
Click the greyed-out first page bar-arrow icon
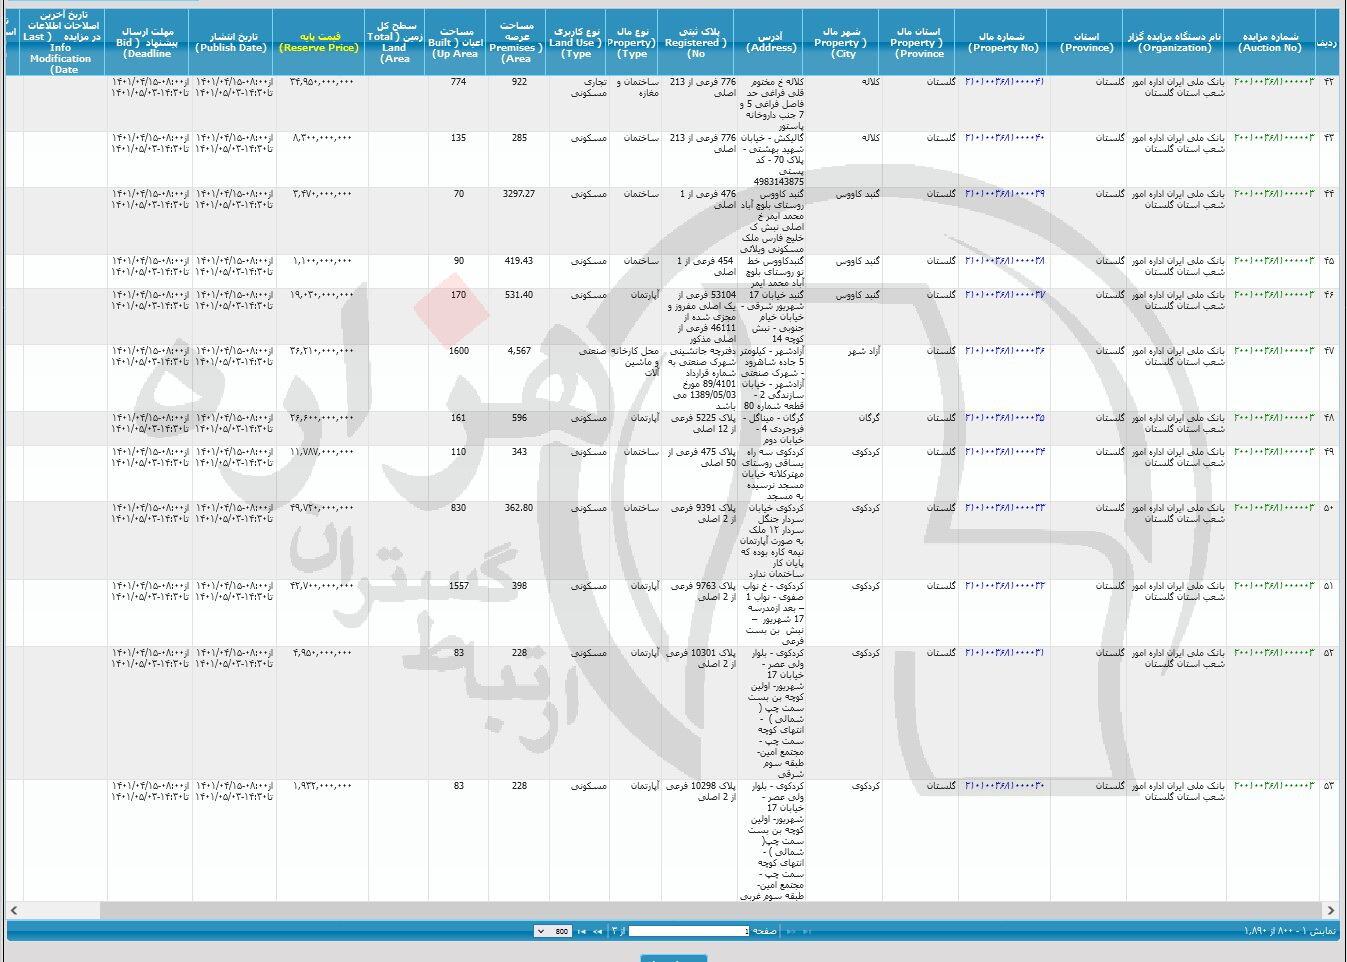(806, 931)
